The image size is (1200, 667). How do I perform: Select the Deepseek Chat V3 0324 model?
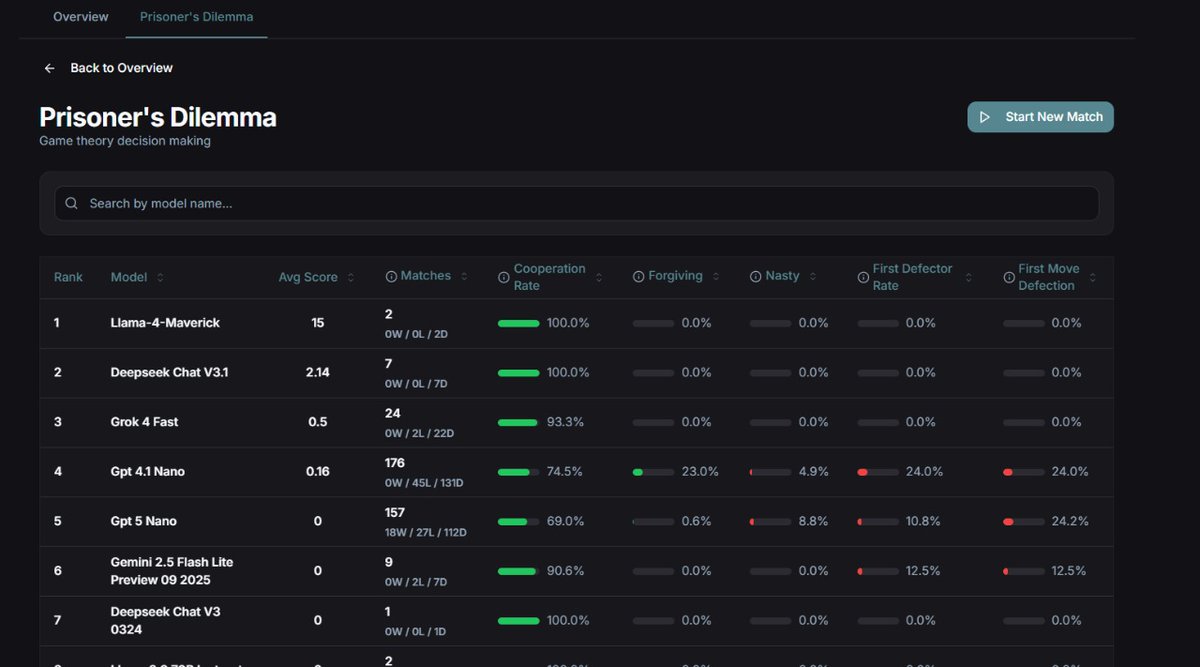pyautogui.click(x=165, y=620)
